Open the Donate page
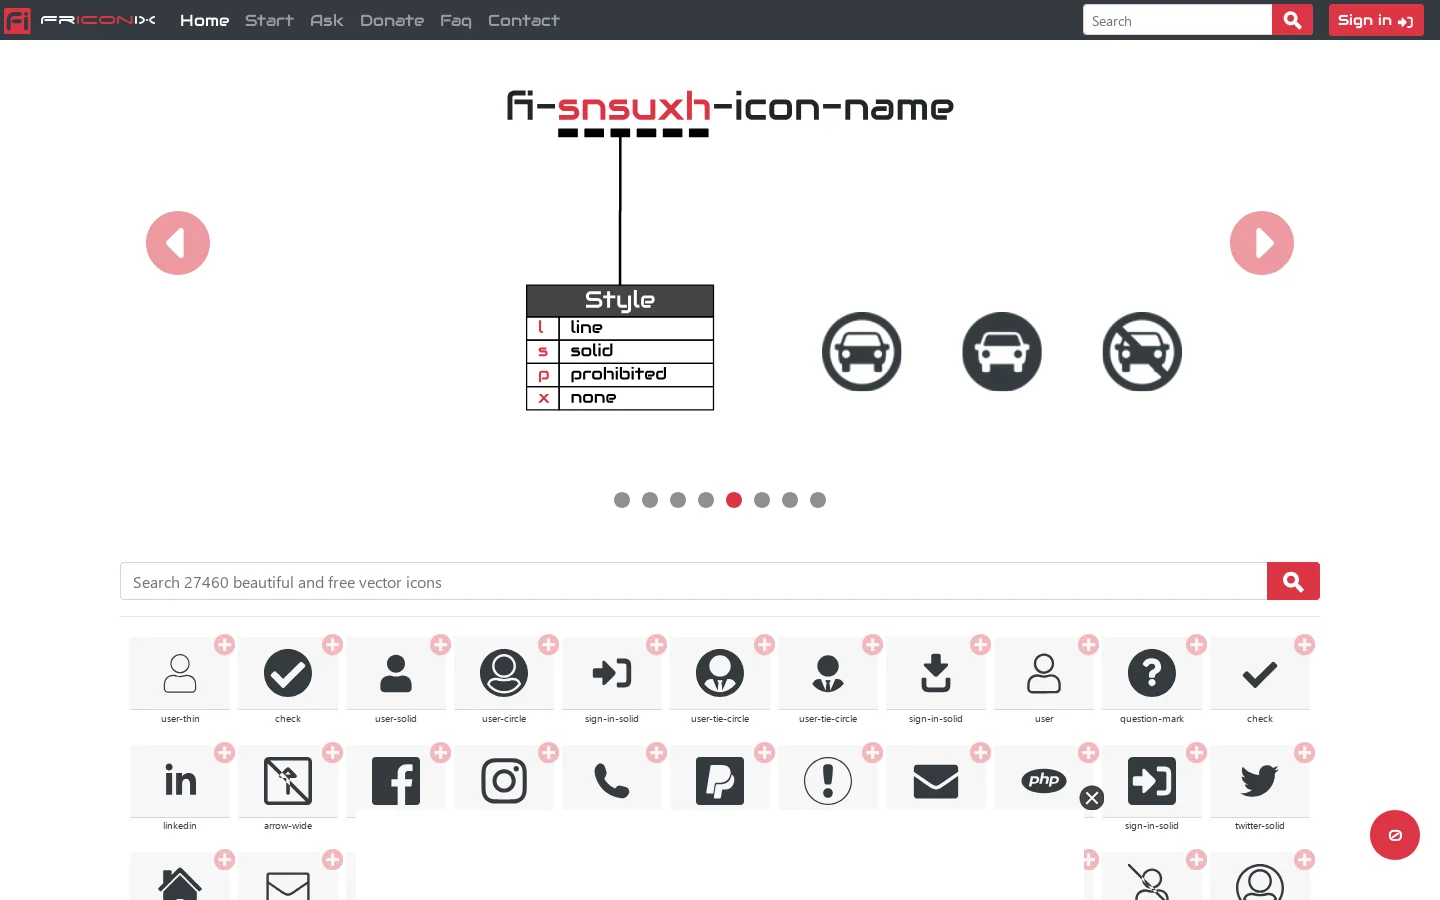This screenshot has height=900, width=1440. pos(392,20)
